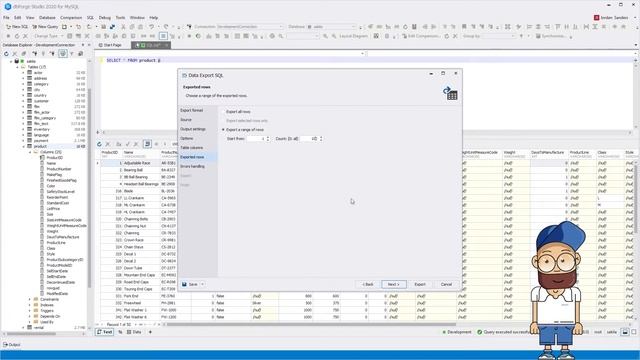Click the Count spinner arrows
This screenshot has height=360, width=640.
(321, 139)
